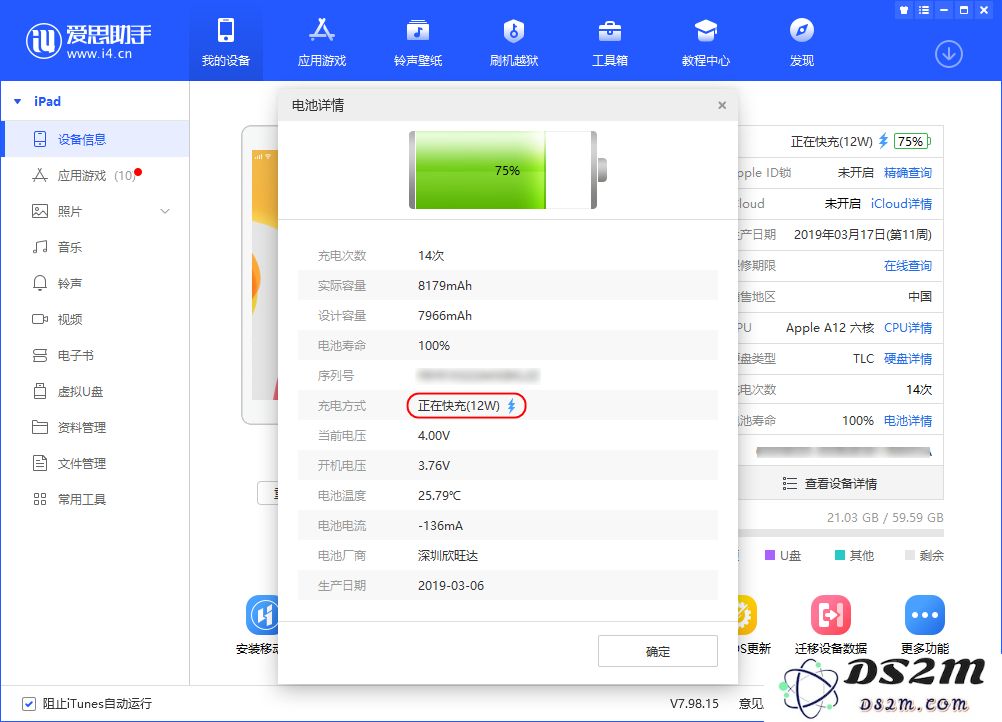
Task: Click 在线查询 warranty link
Action: (x=907, y=266)
